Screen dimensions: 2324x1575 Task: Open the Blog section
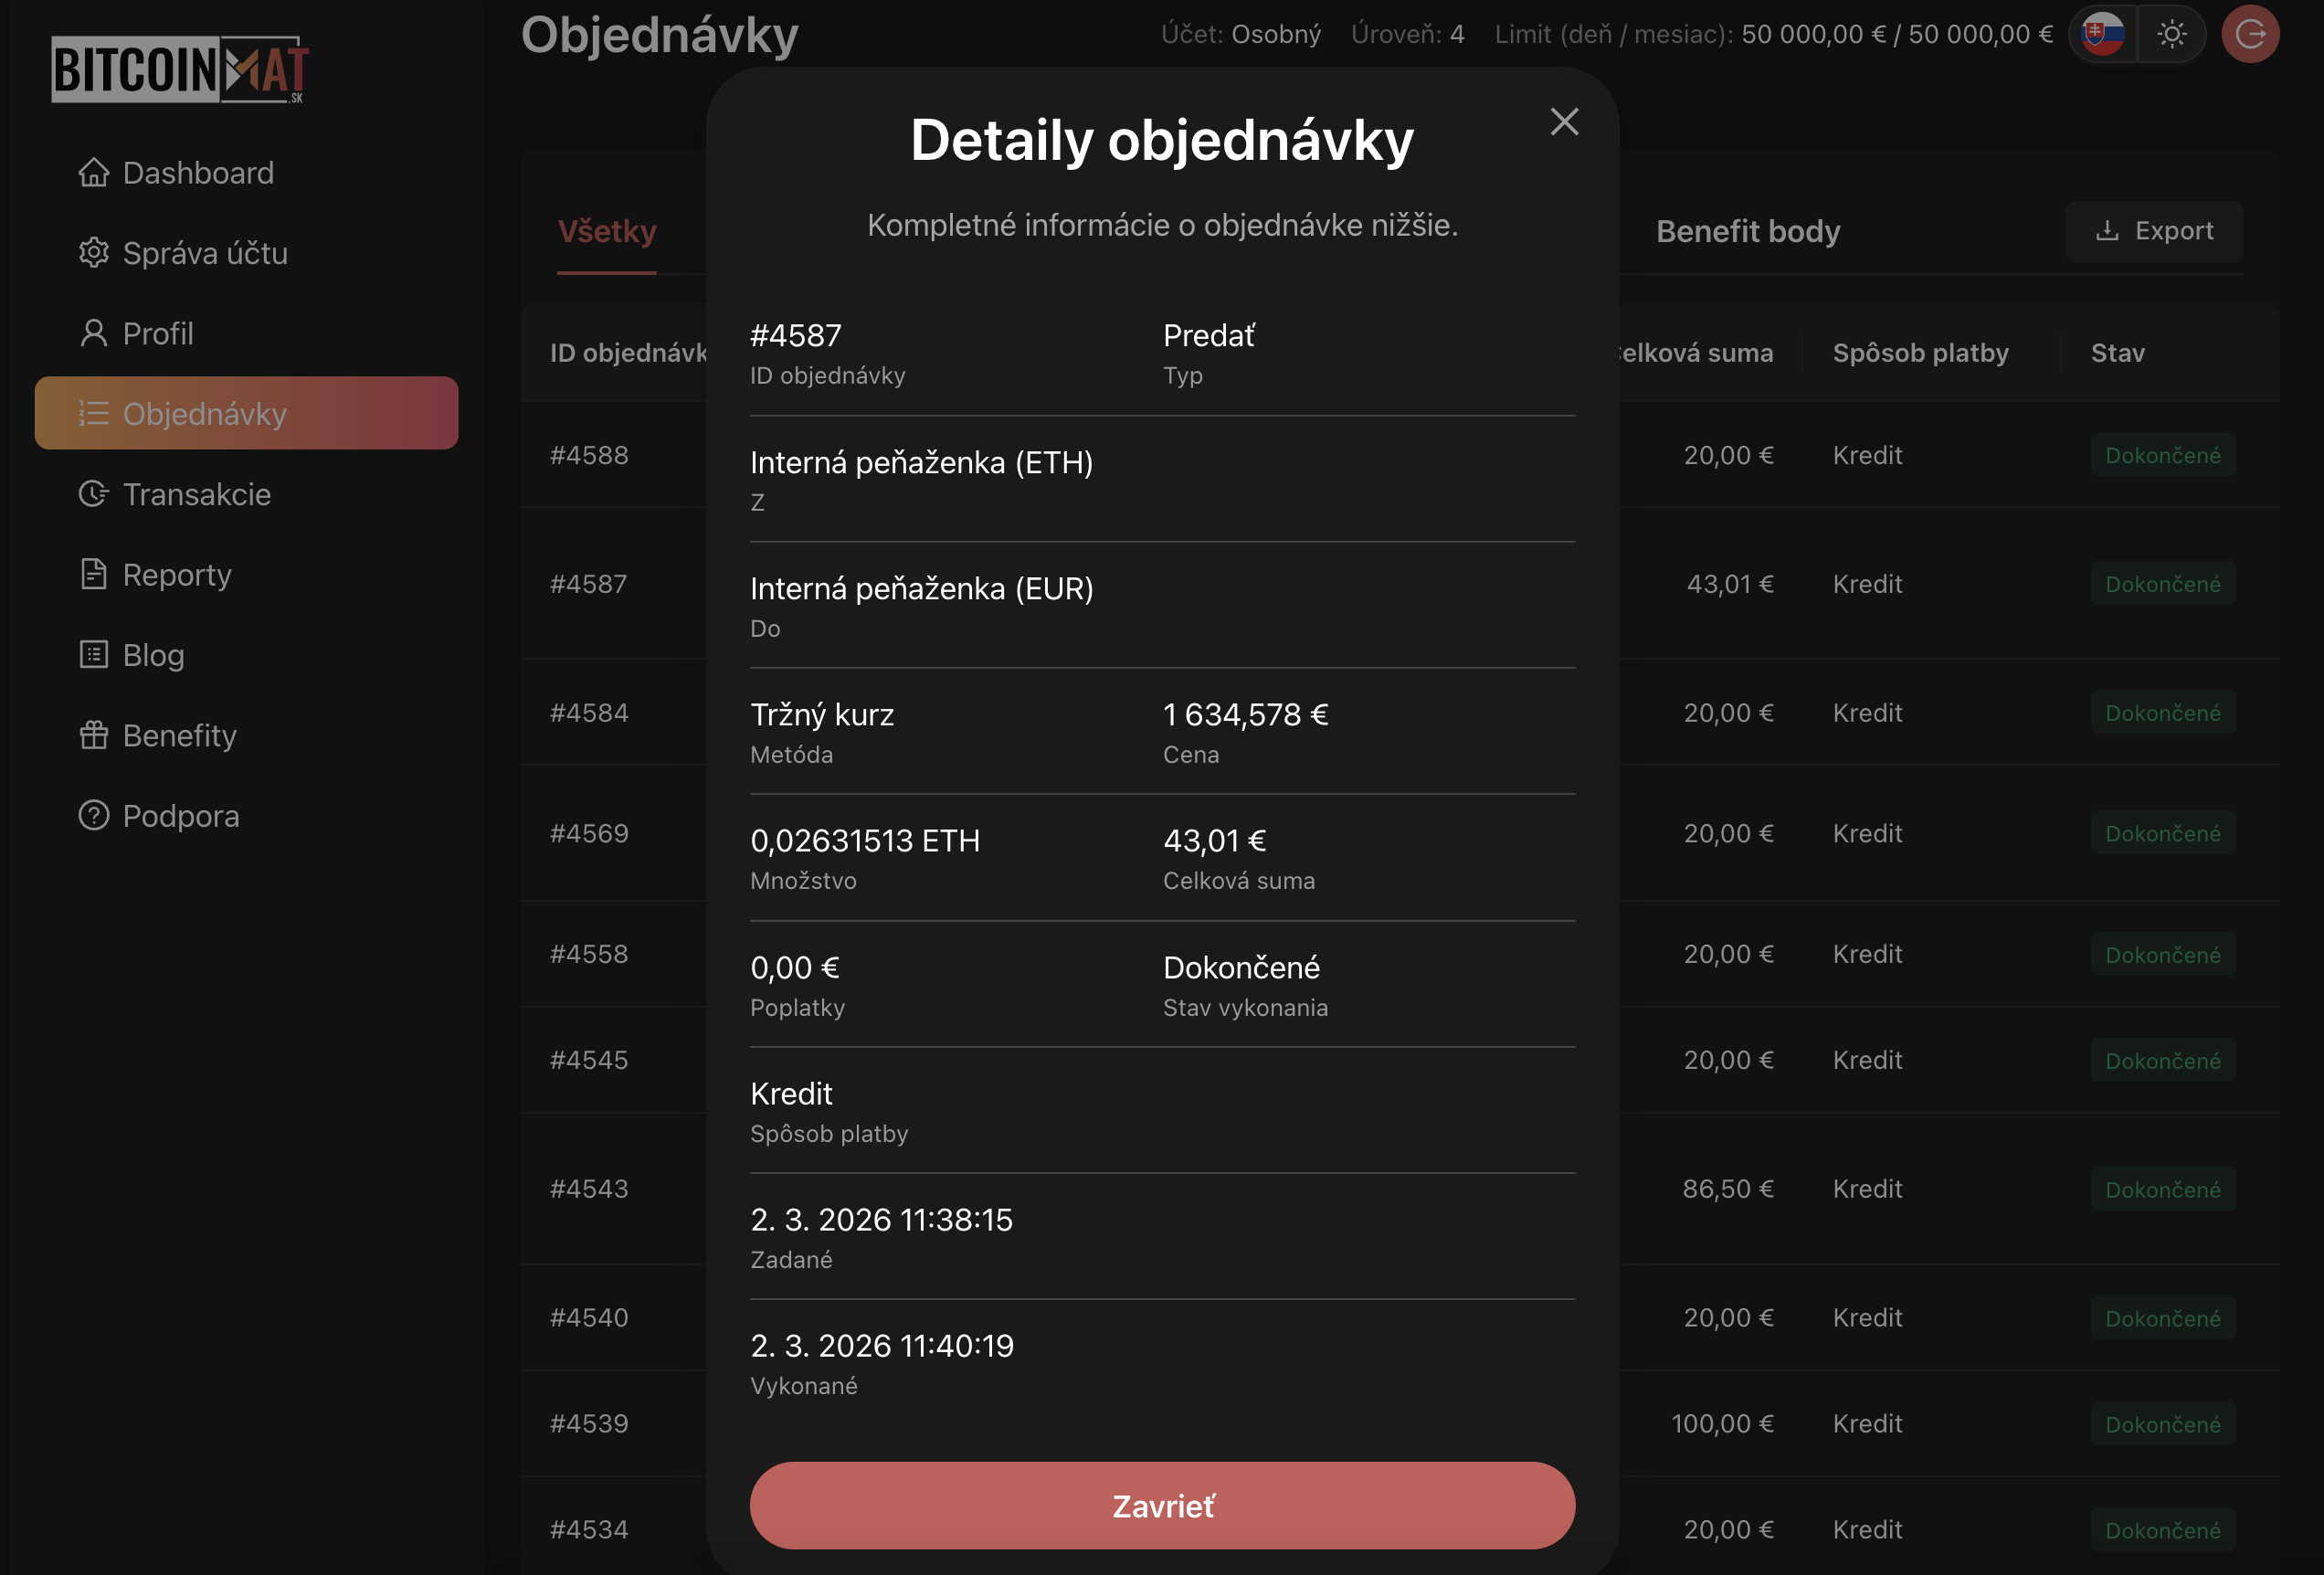(x=152, y=655)
